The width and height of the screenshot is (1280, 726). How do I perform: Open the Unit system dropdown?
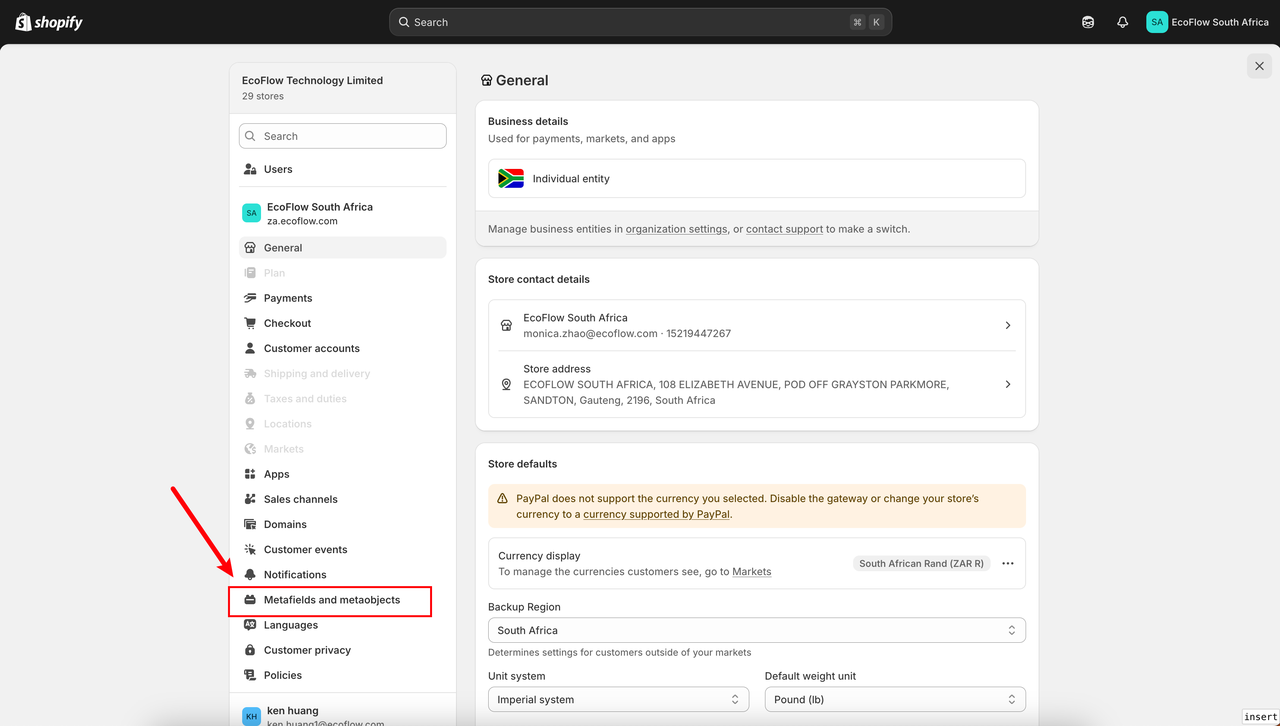click(618, 700)
